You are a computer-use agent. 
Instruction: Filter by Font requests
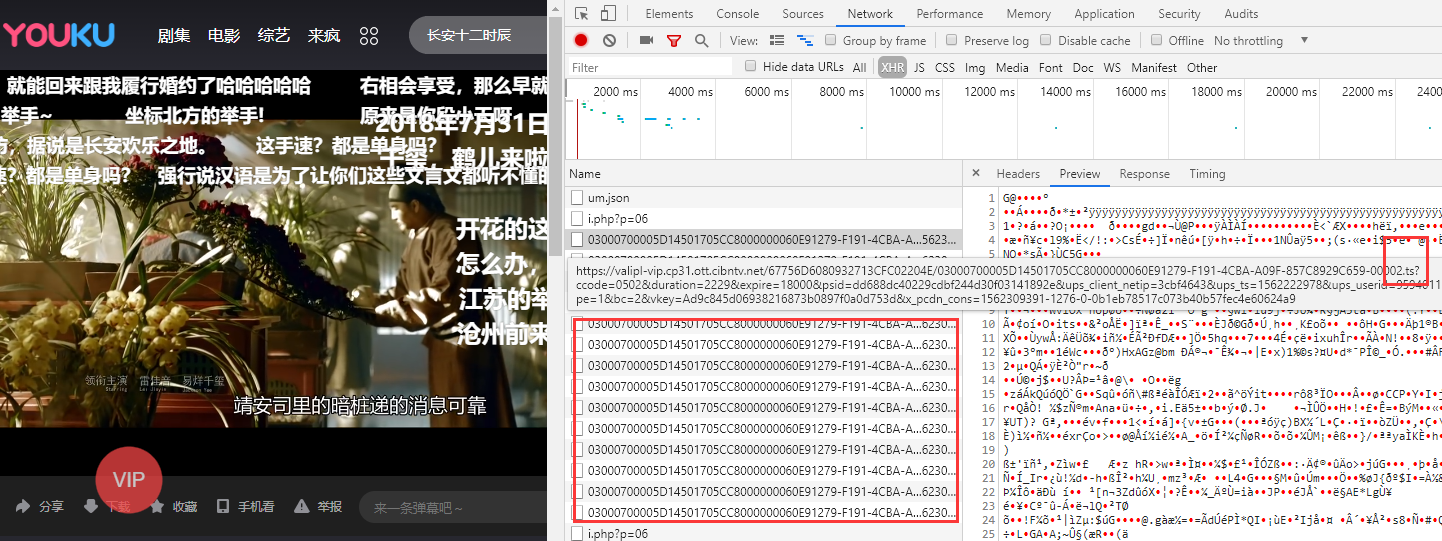(x=1051, y=68)
